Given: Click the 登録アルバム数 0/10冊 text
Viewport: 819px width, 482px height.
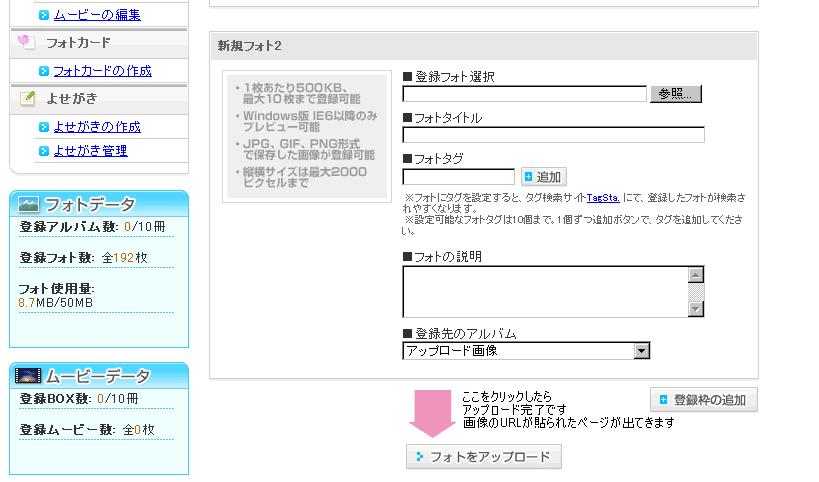Looking at the screenshot, I should click(92, 227).
